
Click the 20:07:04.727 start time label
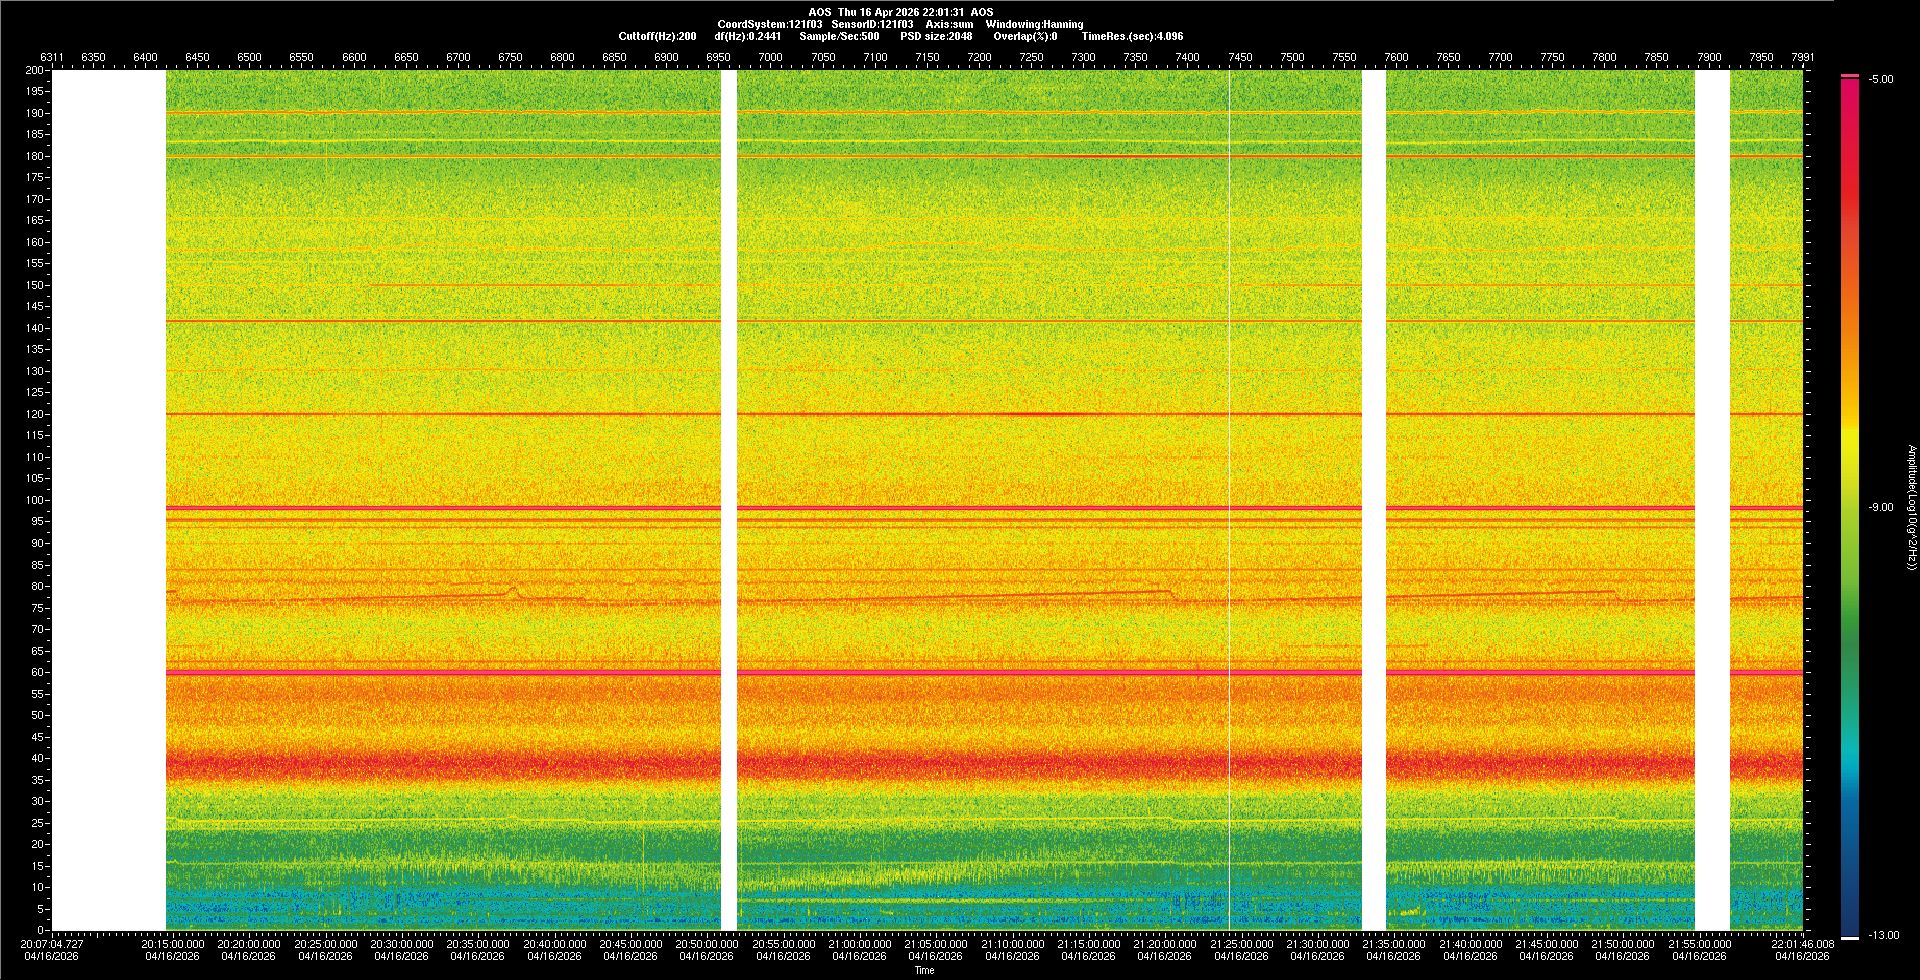coord(52,944)
